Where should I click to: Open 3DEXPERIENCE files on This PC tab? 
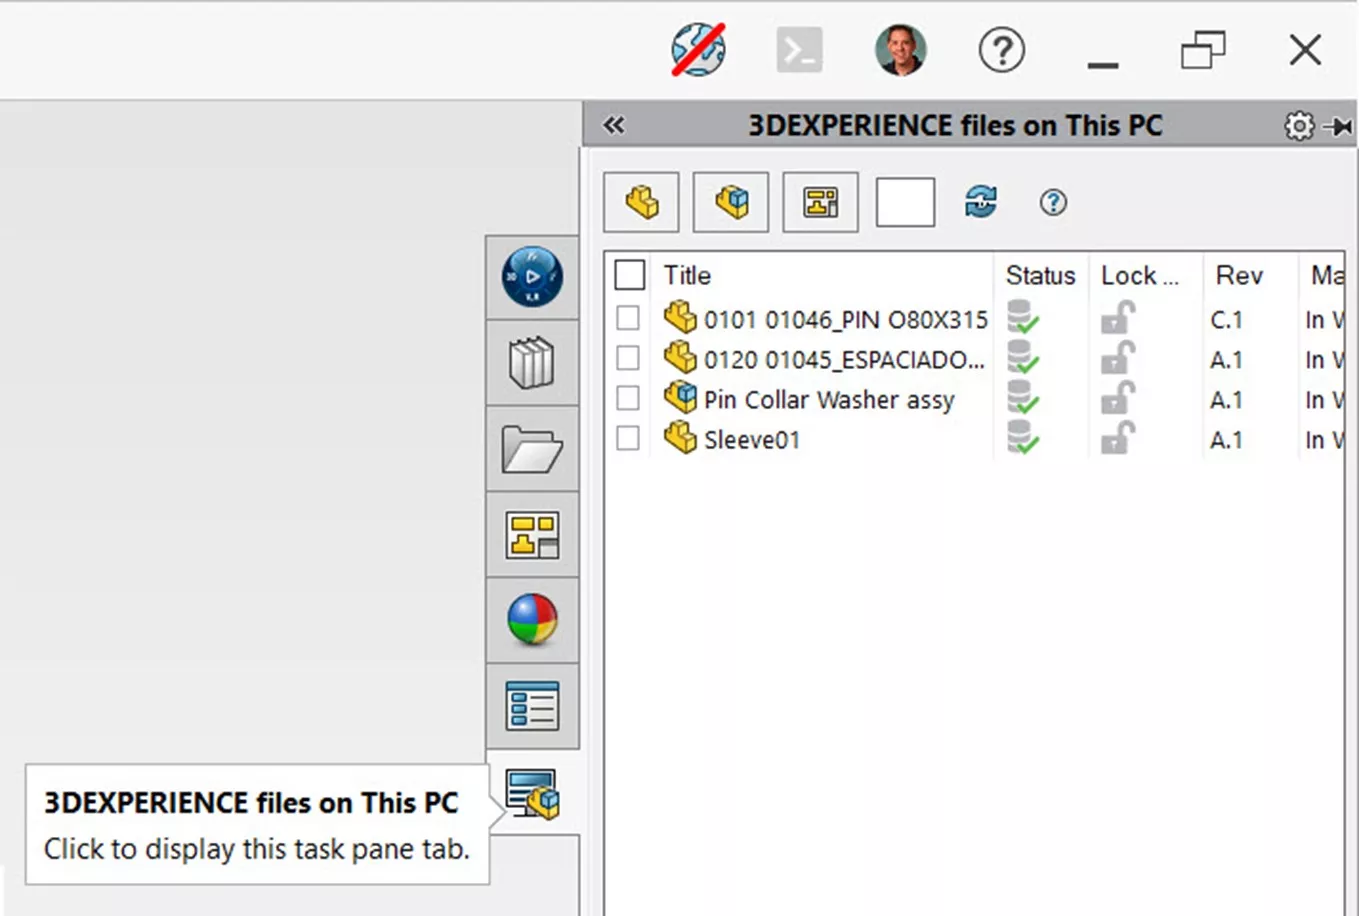[532, 794]
